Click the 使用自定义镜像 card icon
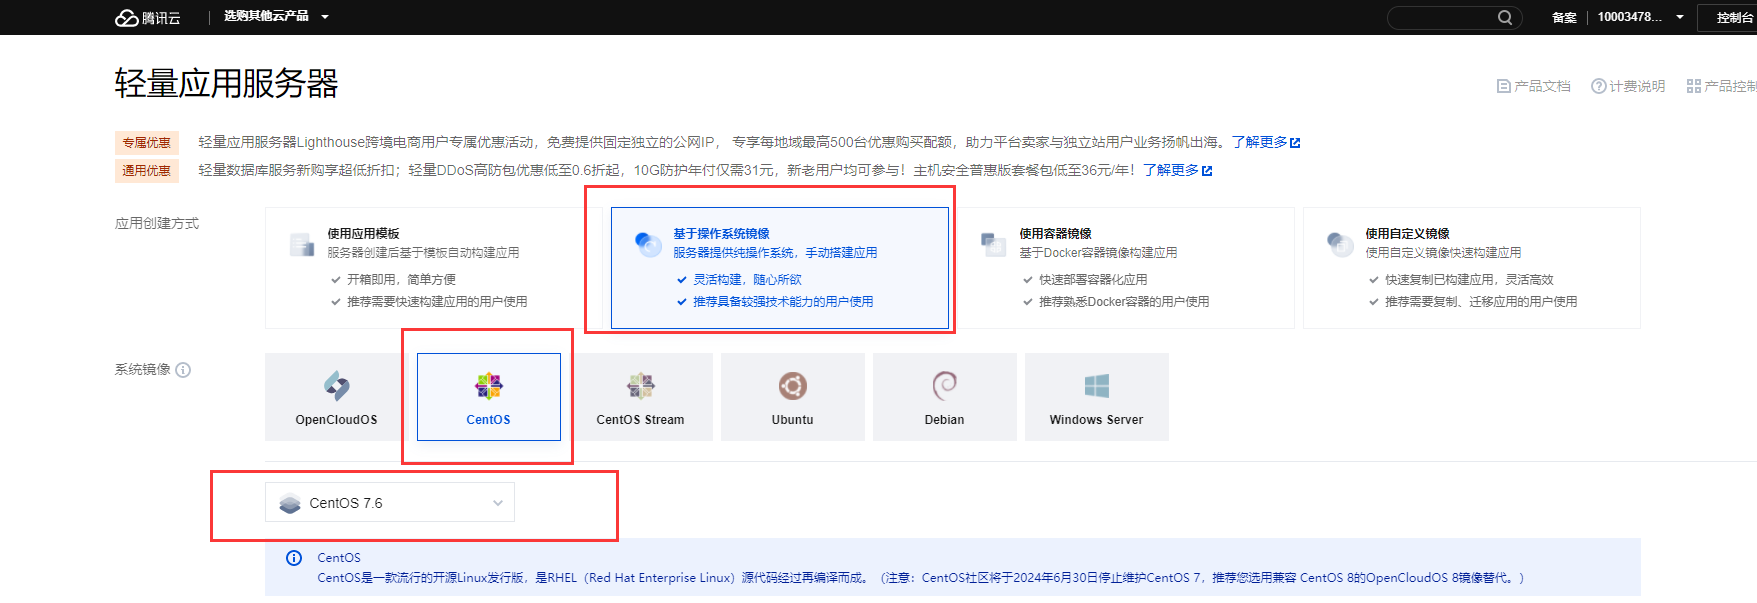This screenshot has height=603, width=1757. [1340, 244]
